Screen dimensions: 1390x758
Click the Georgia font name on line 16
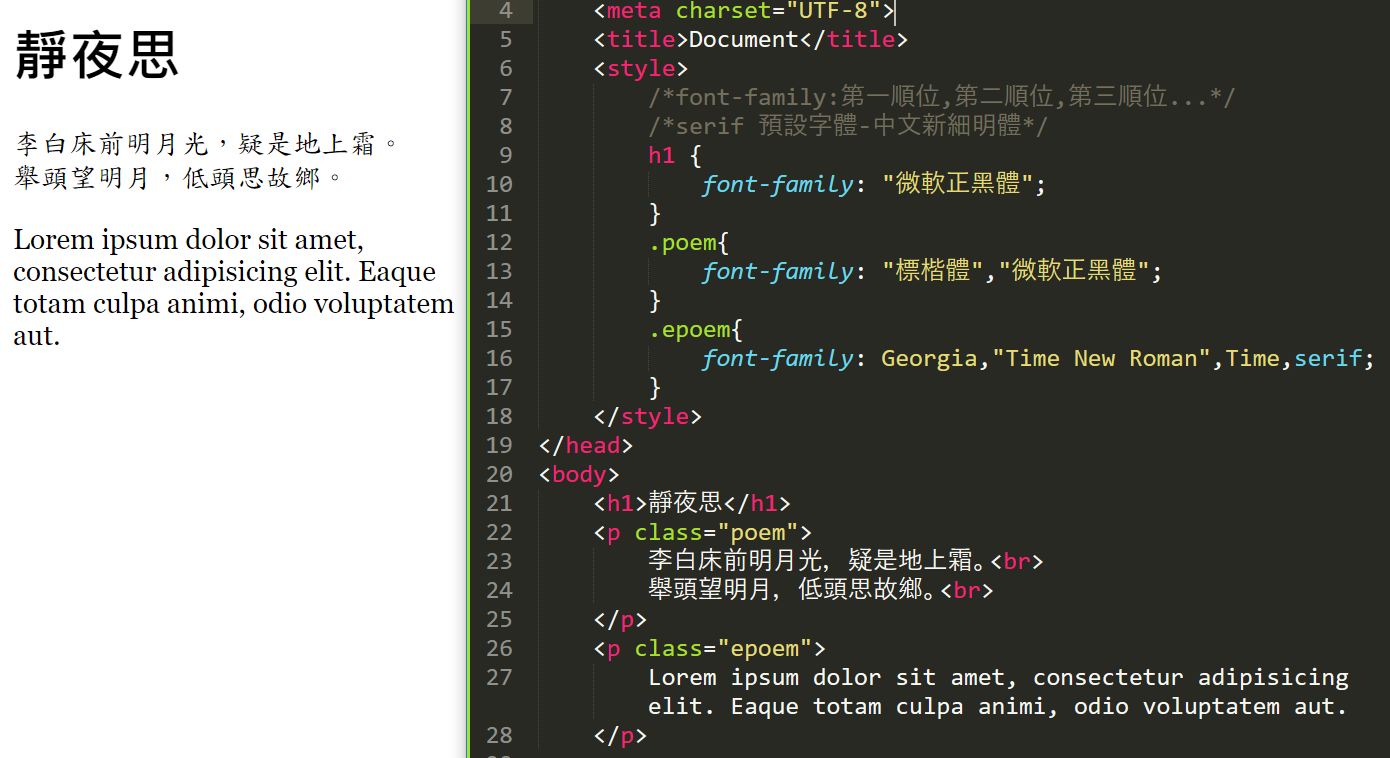click(928, 358)
